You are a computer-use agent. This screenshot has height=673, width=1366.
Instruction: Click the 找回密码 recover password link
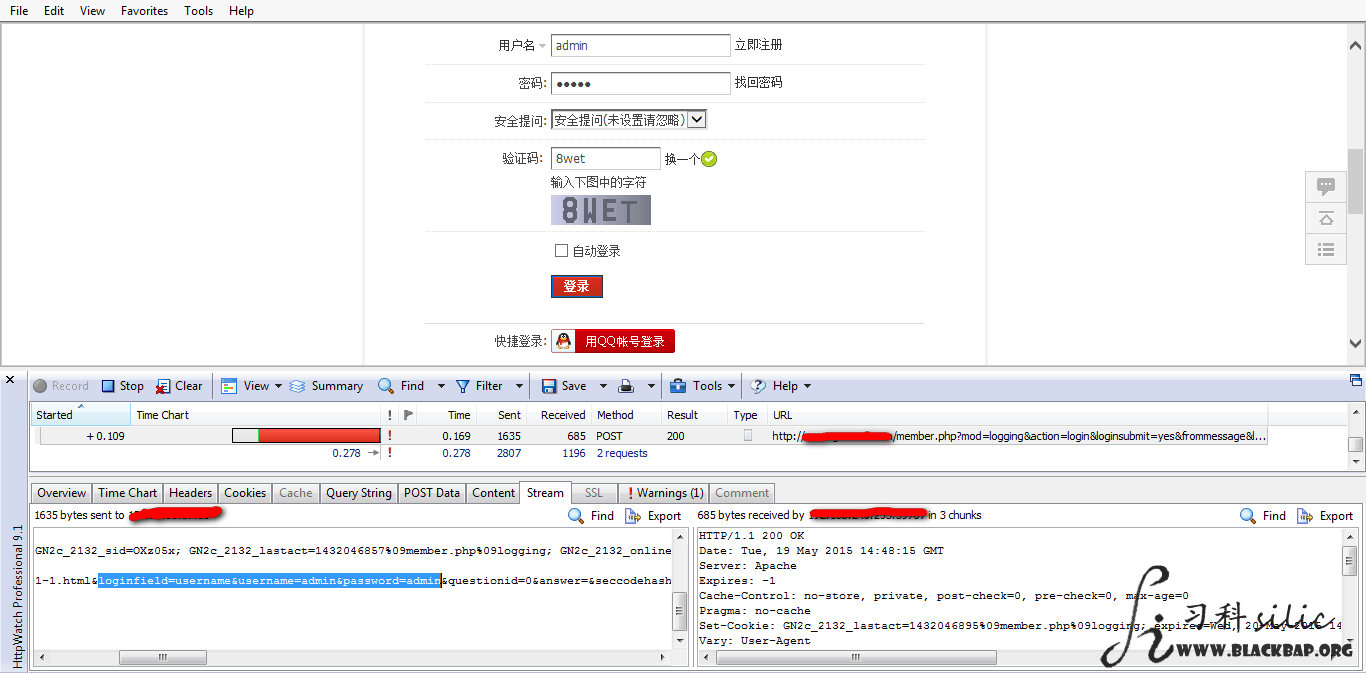[759, 83]
